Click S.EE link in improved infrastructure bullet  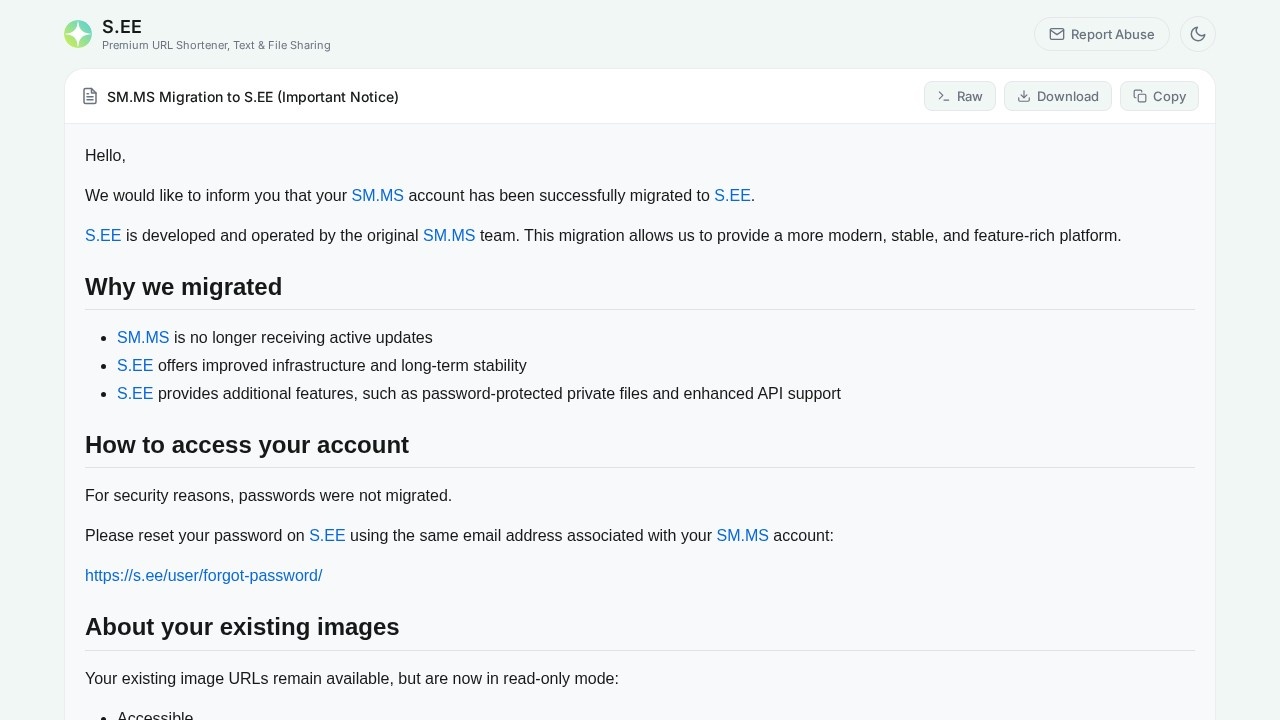tap(135, 366)
